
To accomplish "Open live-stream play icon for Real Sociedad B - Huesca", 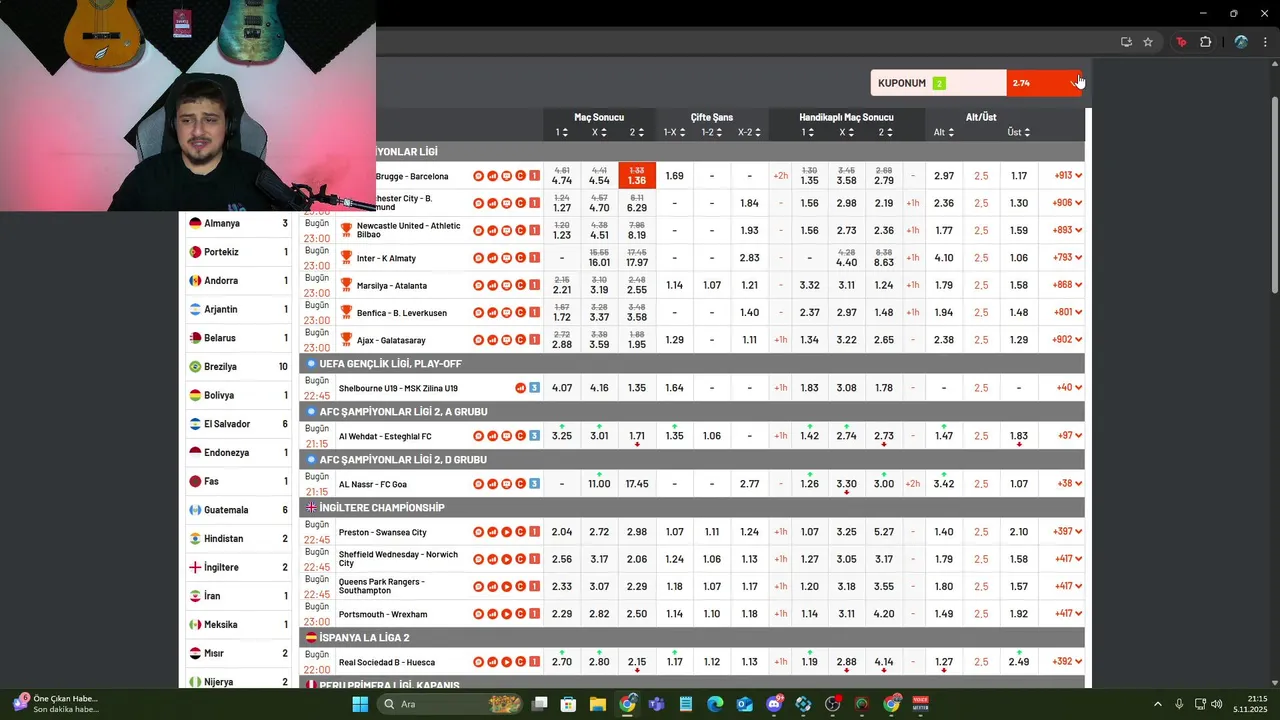I will point(507,662).
